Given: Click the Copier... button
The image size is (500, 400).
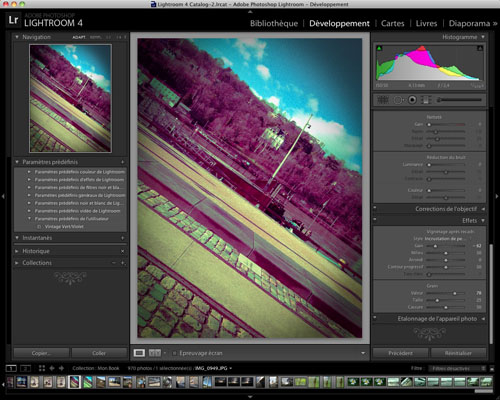Looking at the screenshot, I should (x=41, y=353).
